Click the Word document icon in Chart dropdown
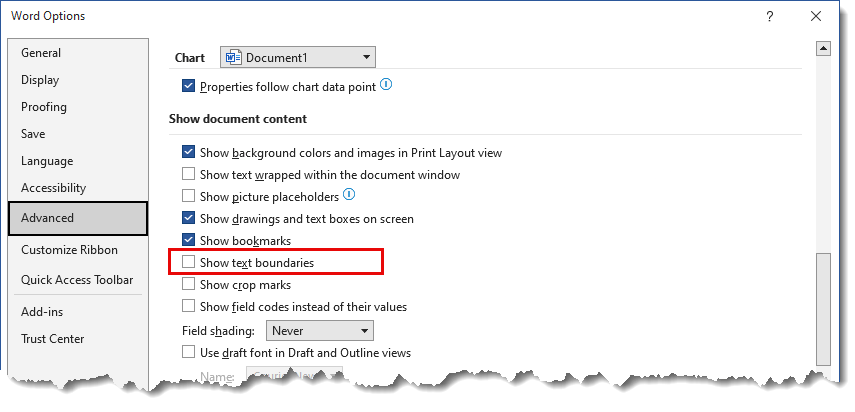Image resolution: width=855 pixels, height=412 pixels. click(x=233, y=57)
